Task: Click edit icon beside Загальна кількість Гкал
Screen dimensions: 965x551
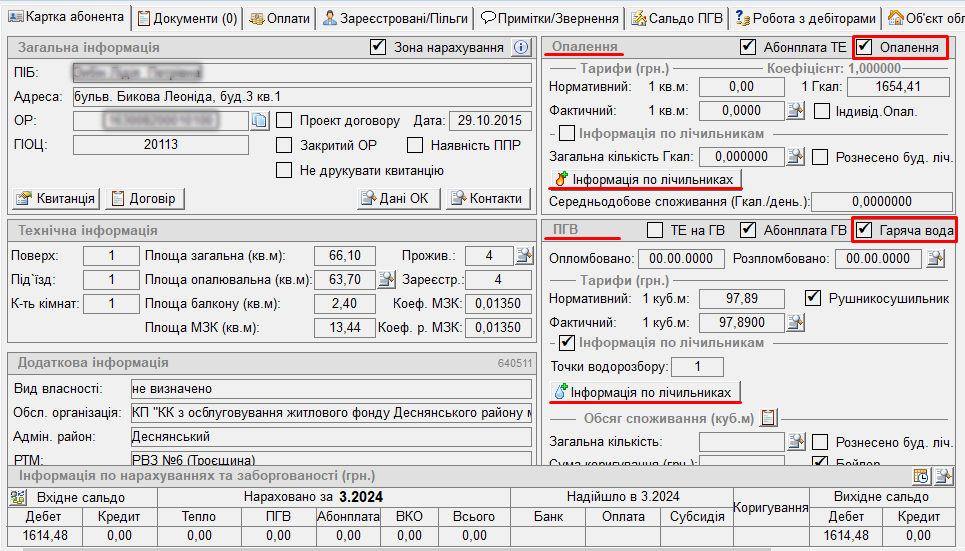Action: pyautogui.click(x=795, y=156)
